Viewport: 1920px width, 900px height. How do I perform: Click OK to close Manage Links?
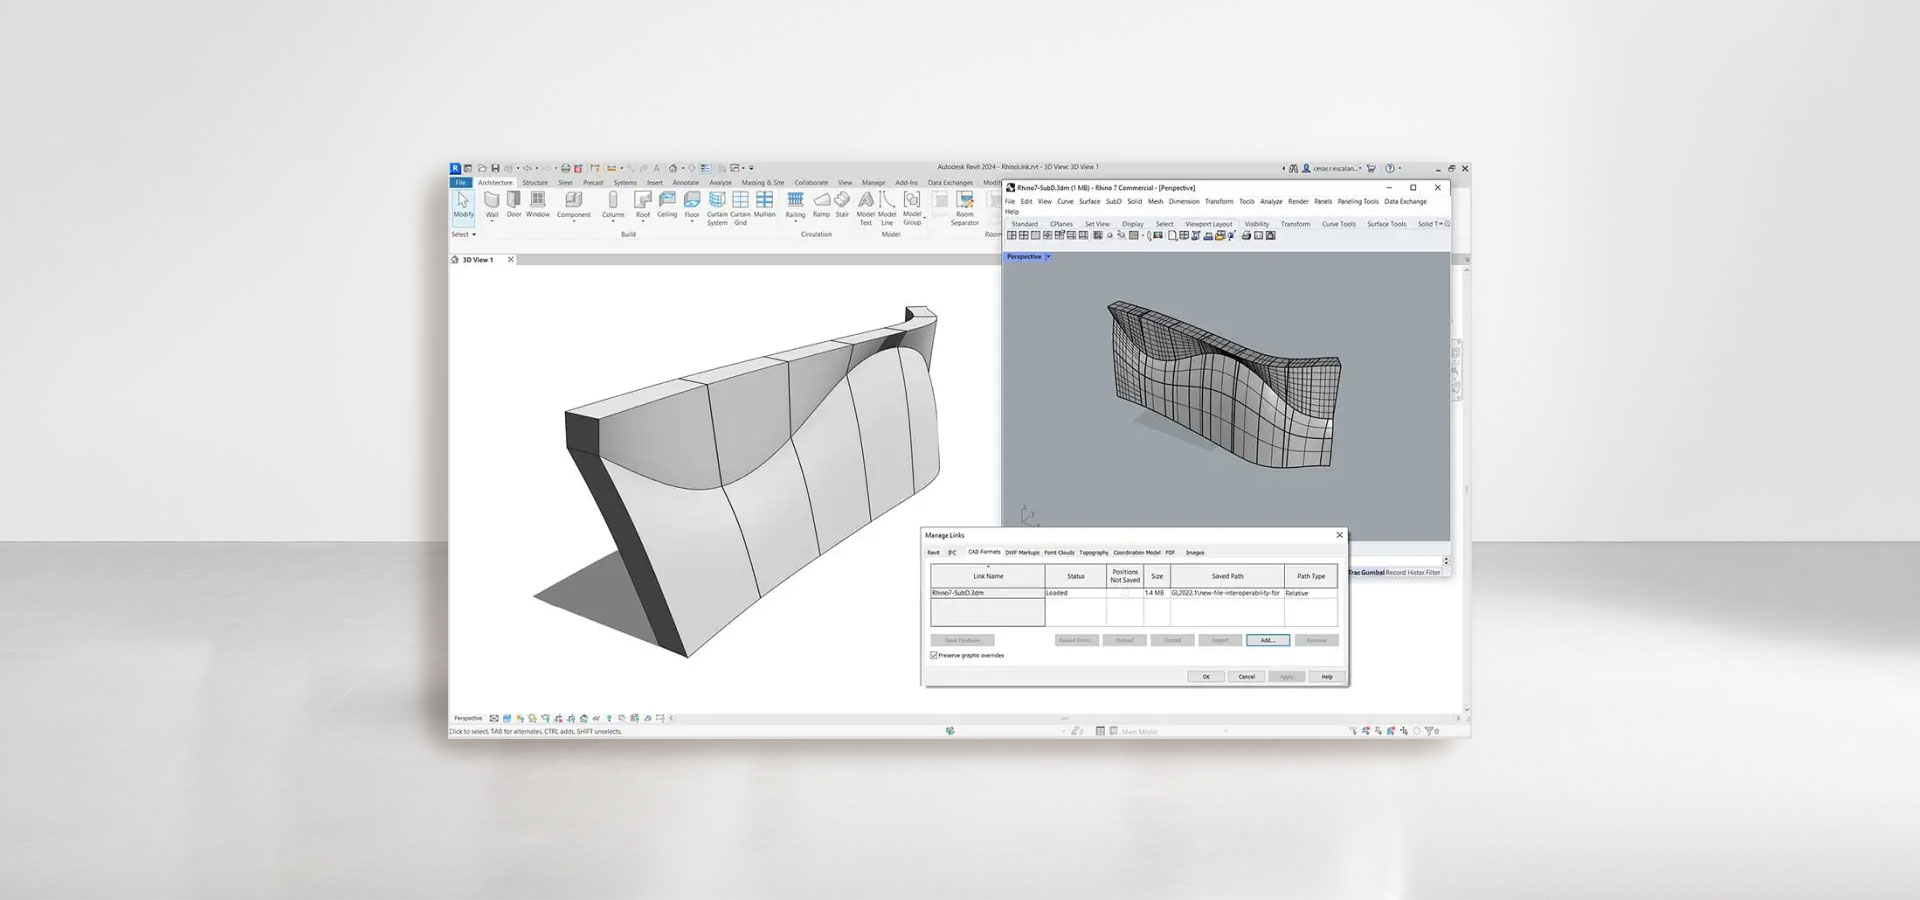click(x=1206, y=677)
